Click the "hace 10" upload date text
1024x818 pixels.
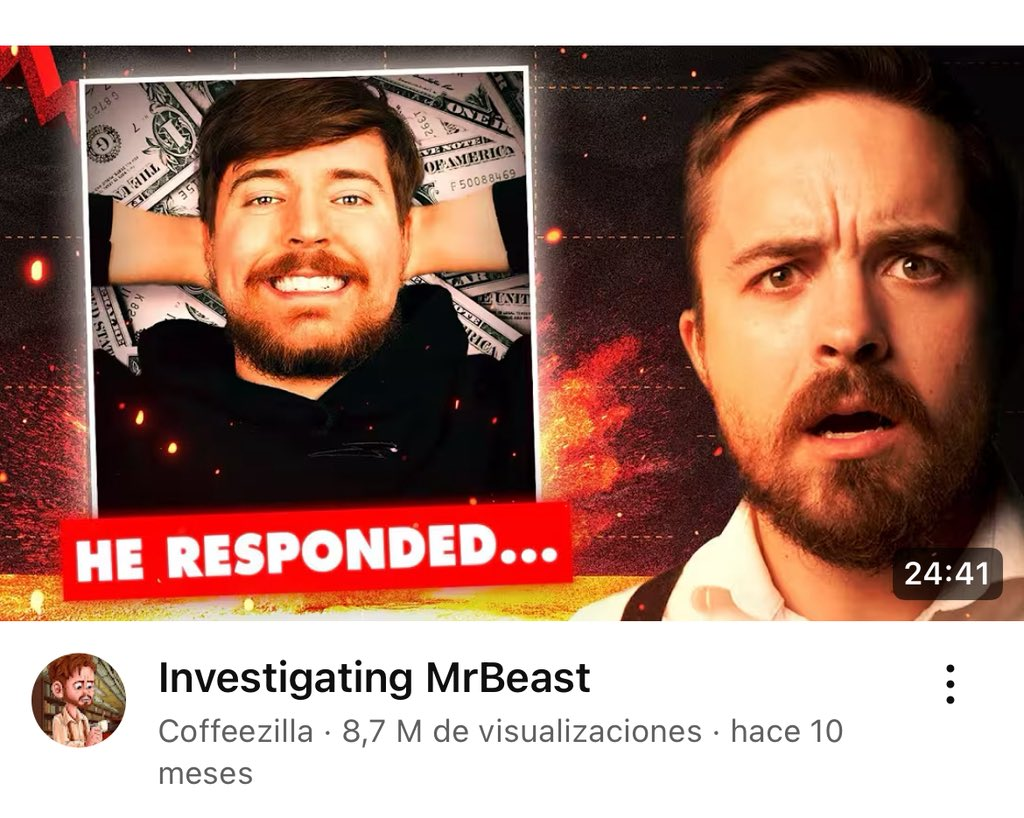787,731
